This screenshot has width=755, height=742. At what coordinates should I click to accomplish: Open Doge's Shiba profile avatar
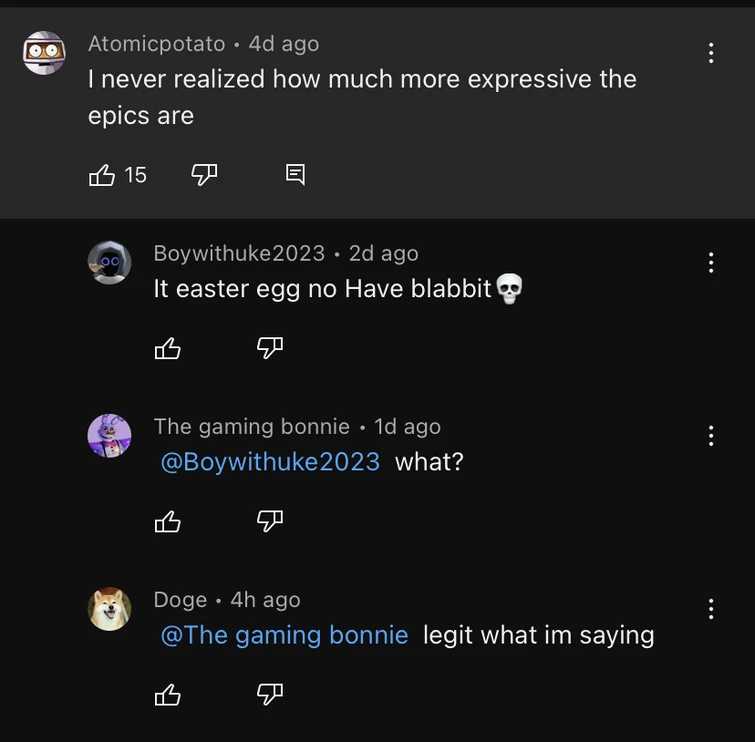click(x=109, y=609)
